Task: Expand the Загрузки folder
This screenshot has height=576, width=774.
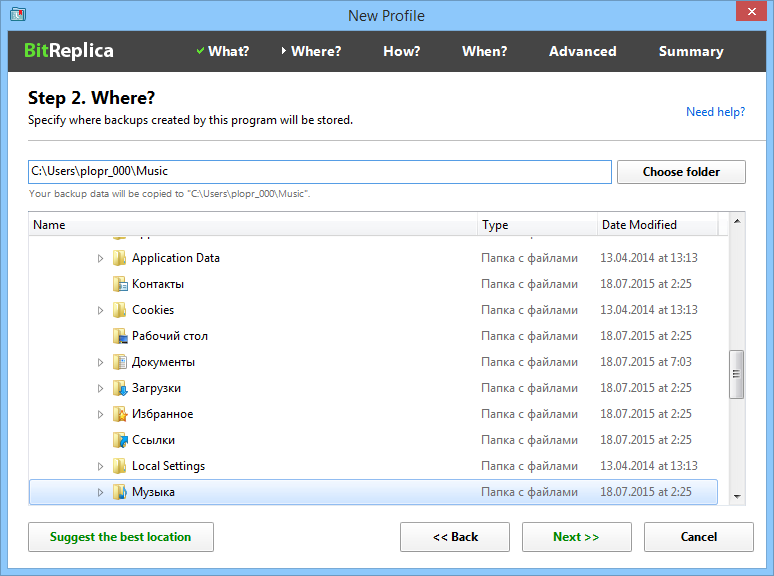Action: [x=100, y=388]
